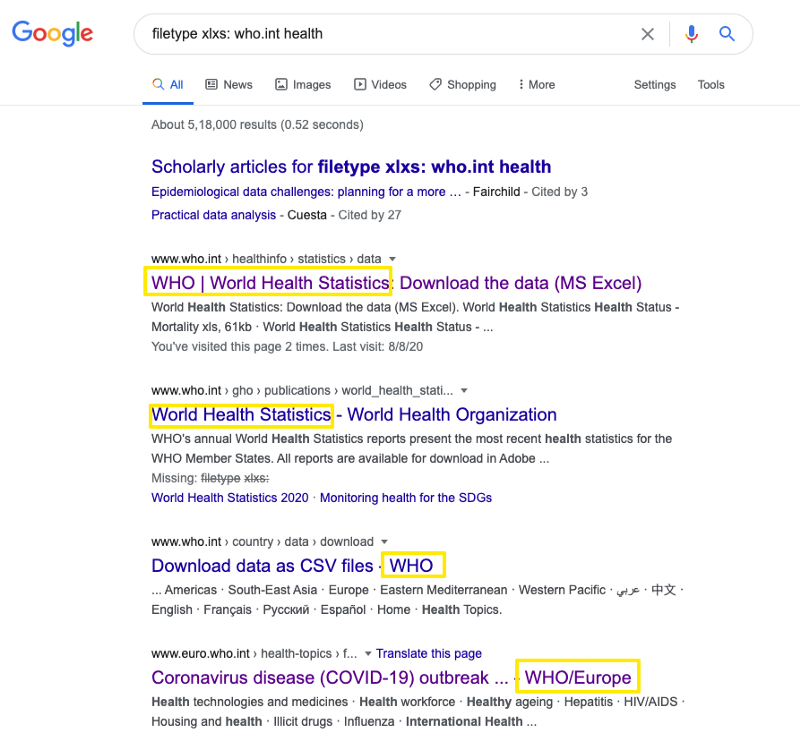Expand arrow beside gho publications URL
This screenshot has height=749, width=800.
pos(464,390)
